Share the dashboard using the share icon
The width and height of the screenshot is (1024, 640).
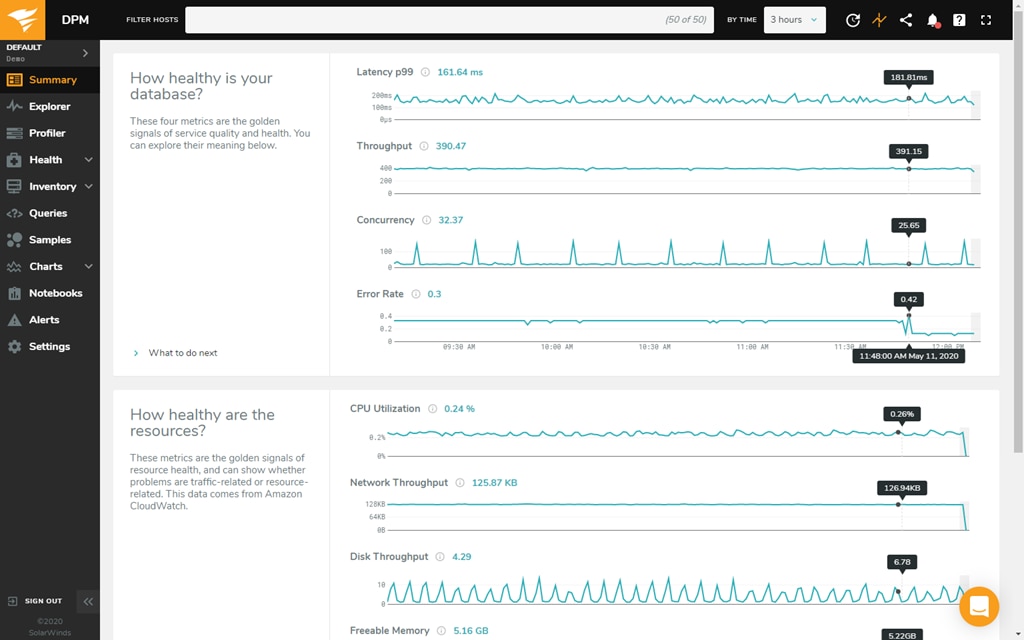[905, 19]
